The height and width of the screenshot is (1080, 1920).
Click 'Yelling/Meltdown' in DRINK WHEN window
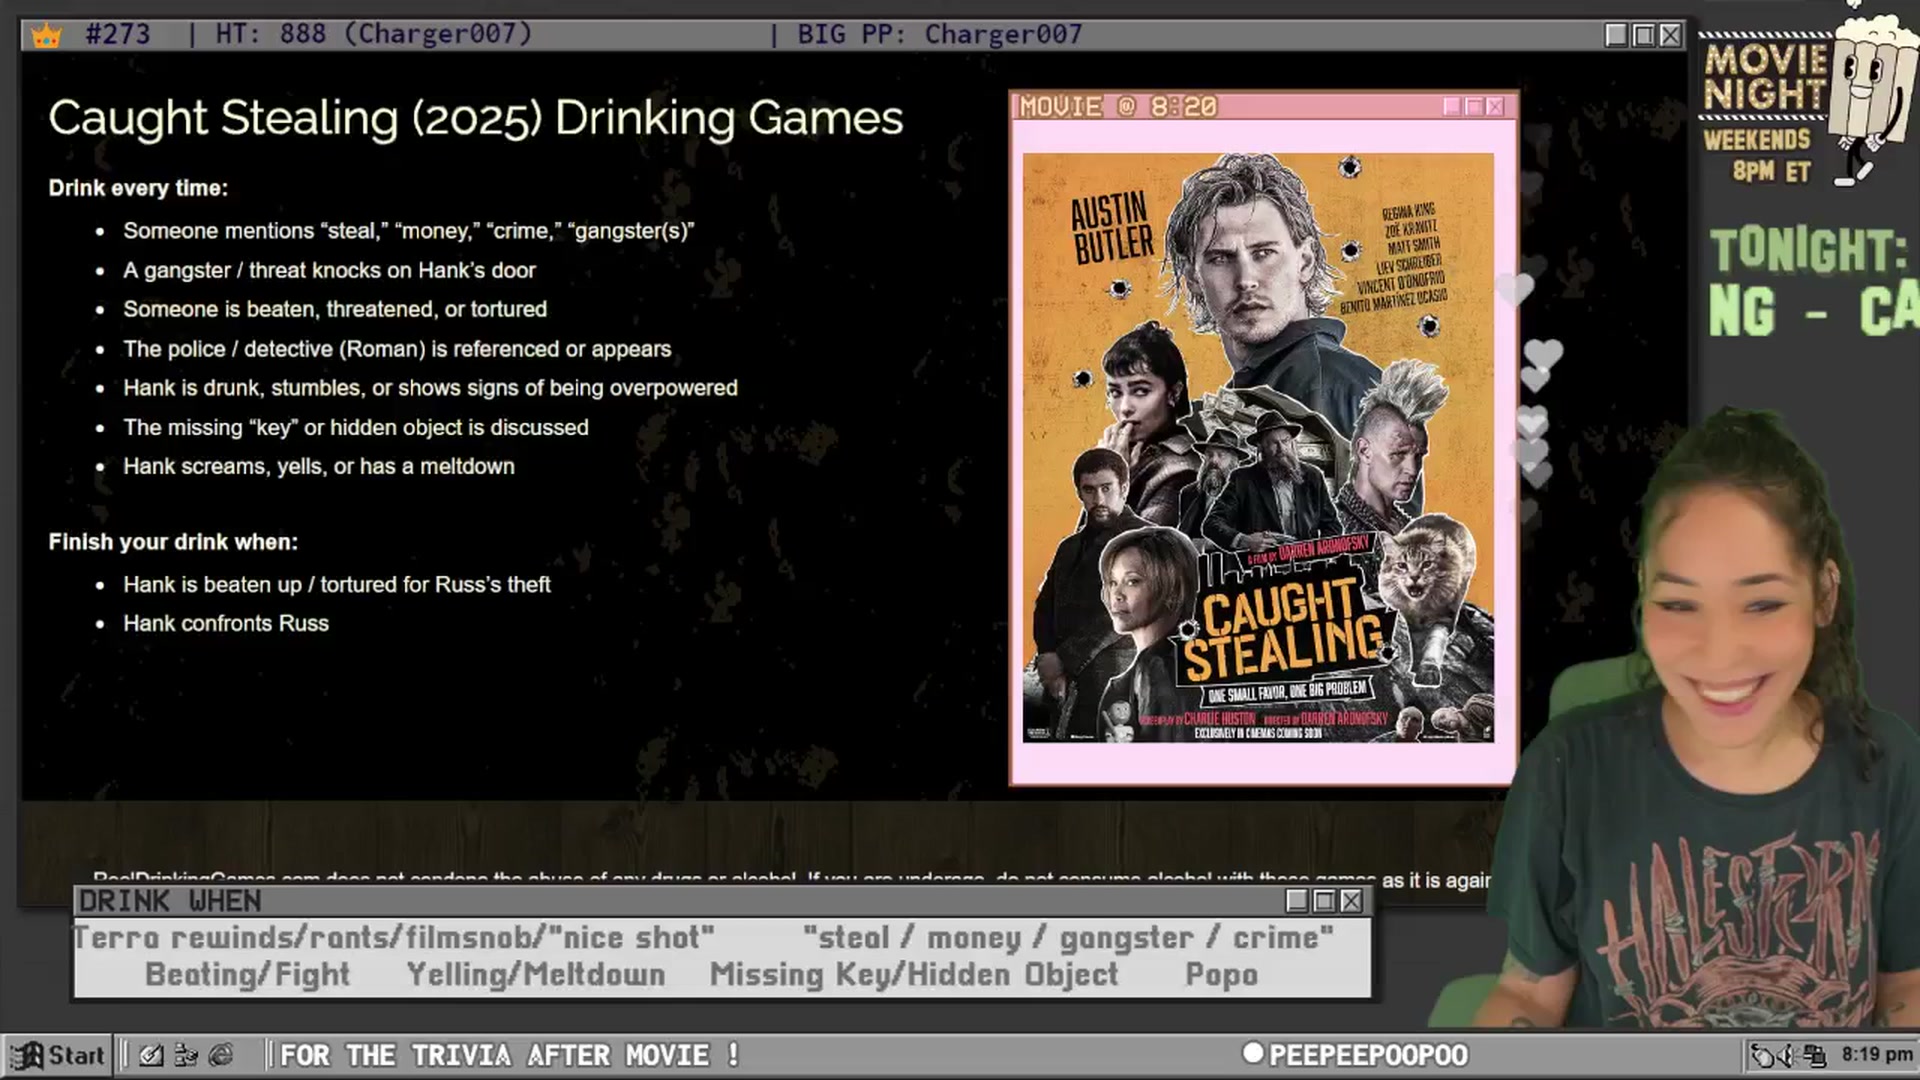coord(535,975)
